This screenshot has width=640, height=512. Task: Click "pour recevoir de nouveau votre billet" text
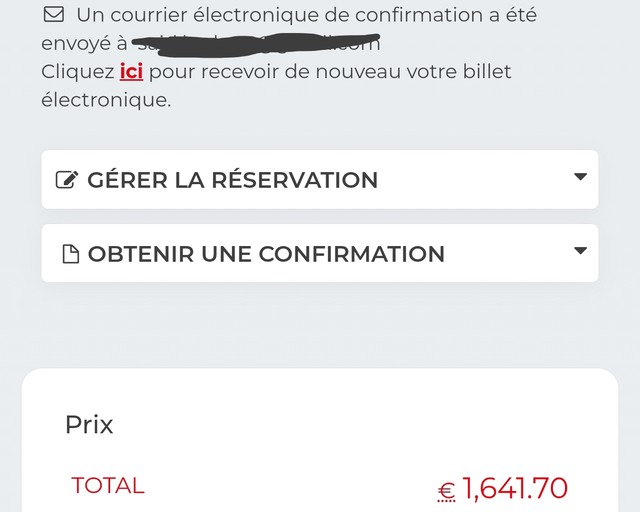coord(330,73)
